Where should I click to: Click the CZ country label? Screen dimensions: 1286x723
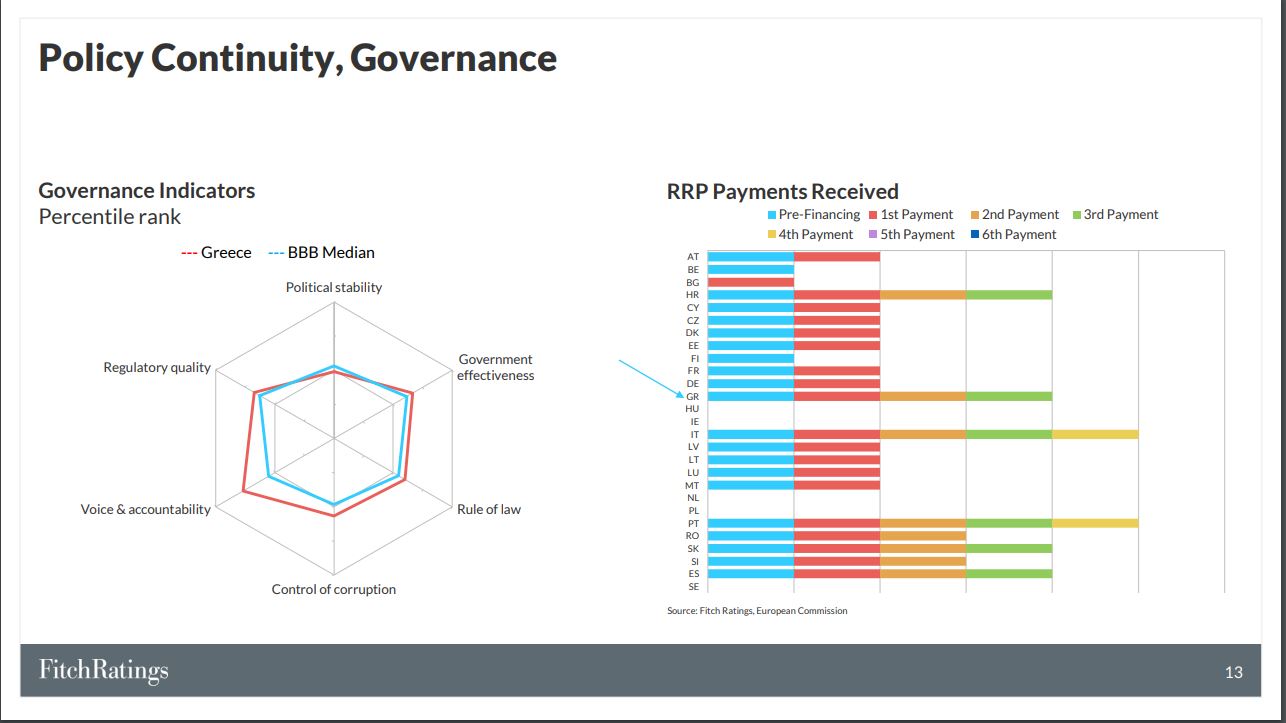click(693, 321)
